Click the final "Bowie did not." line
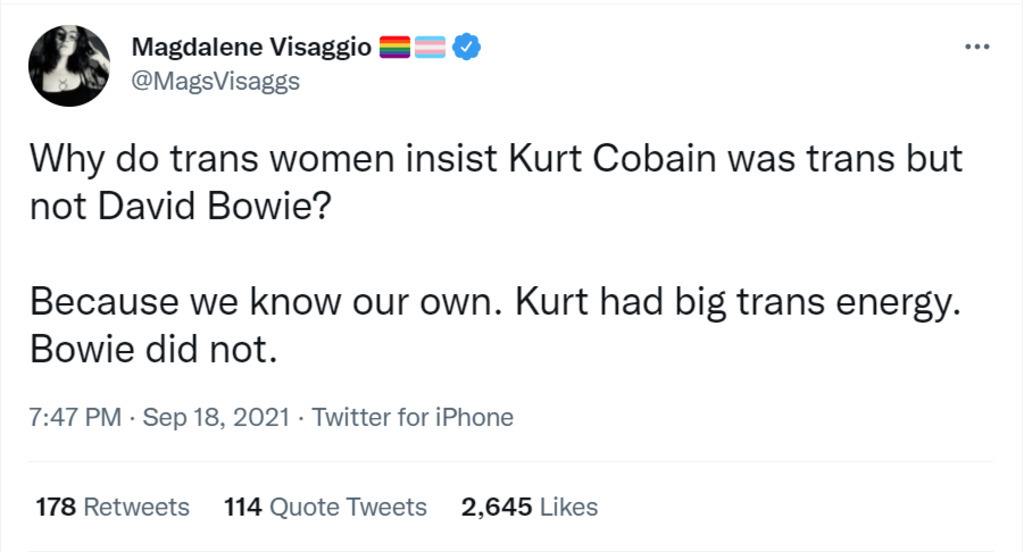This screenshot has width=1024, height=552. tap(151, 348)
